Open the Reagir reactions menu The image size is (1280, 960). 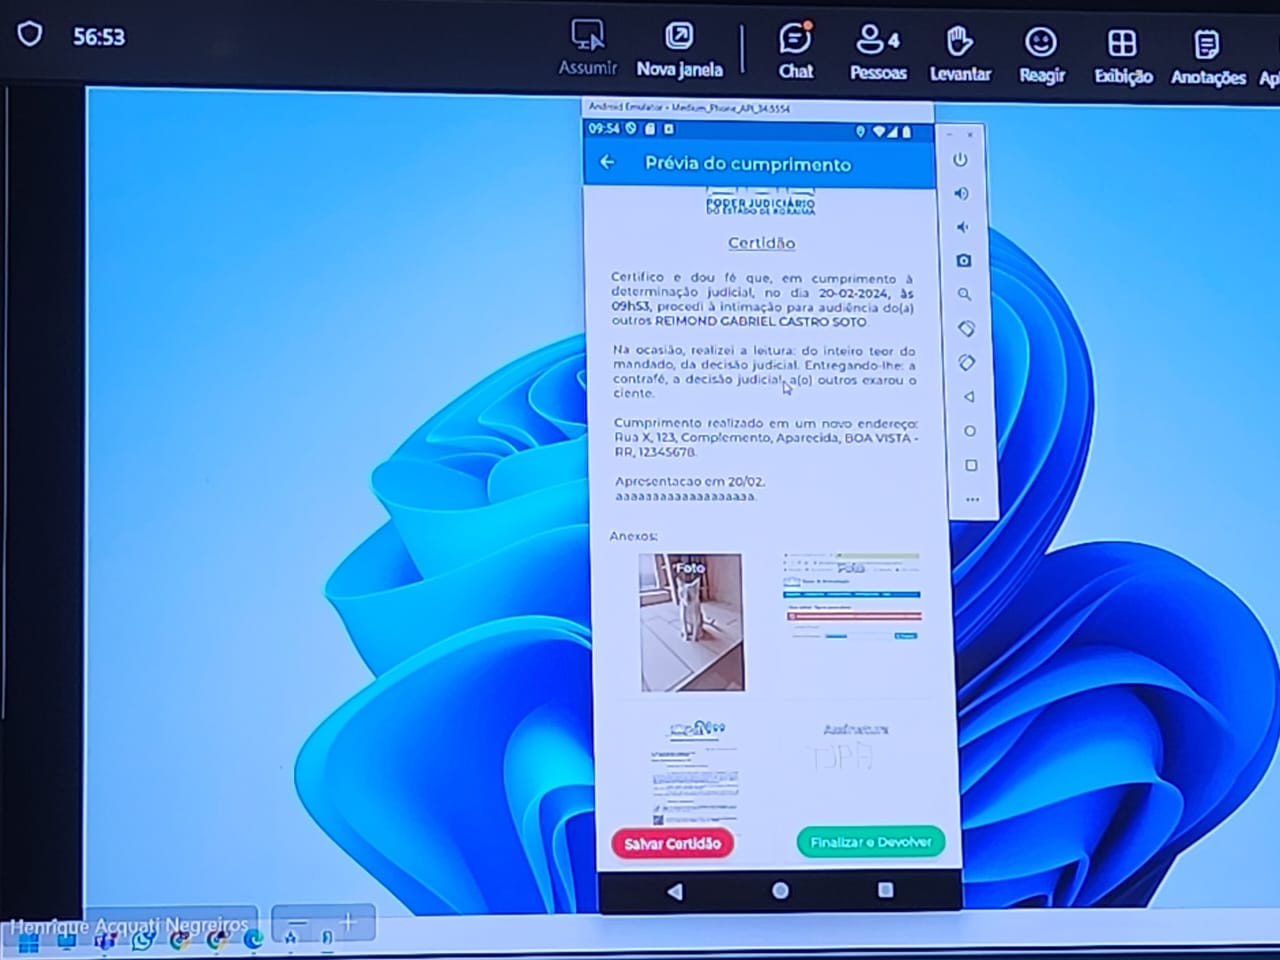pos(1041,54)
